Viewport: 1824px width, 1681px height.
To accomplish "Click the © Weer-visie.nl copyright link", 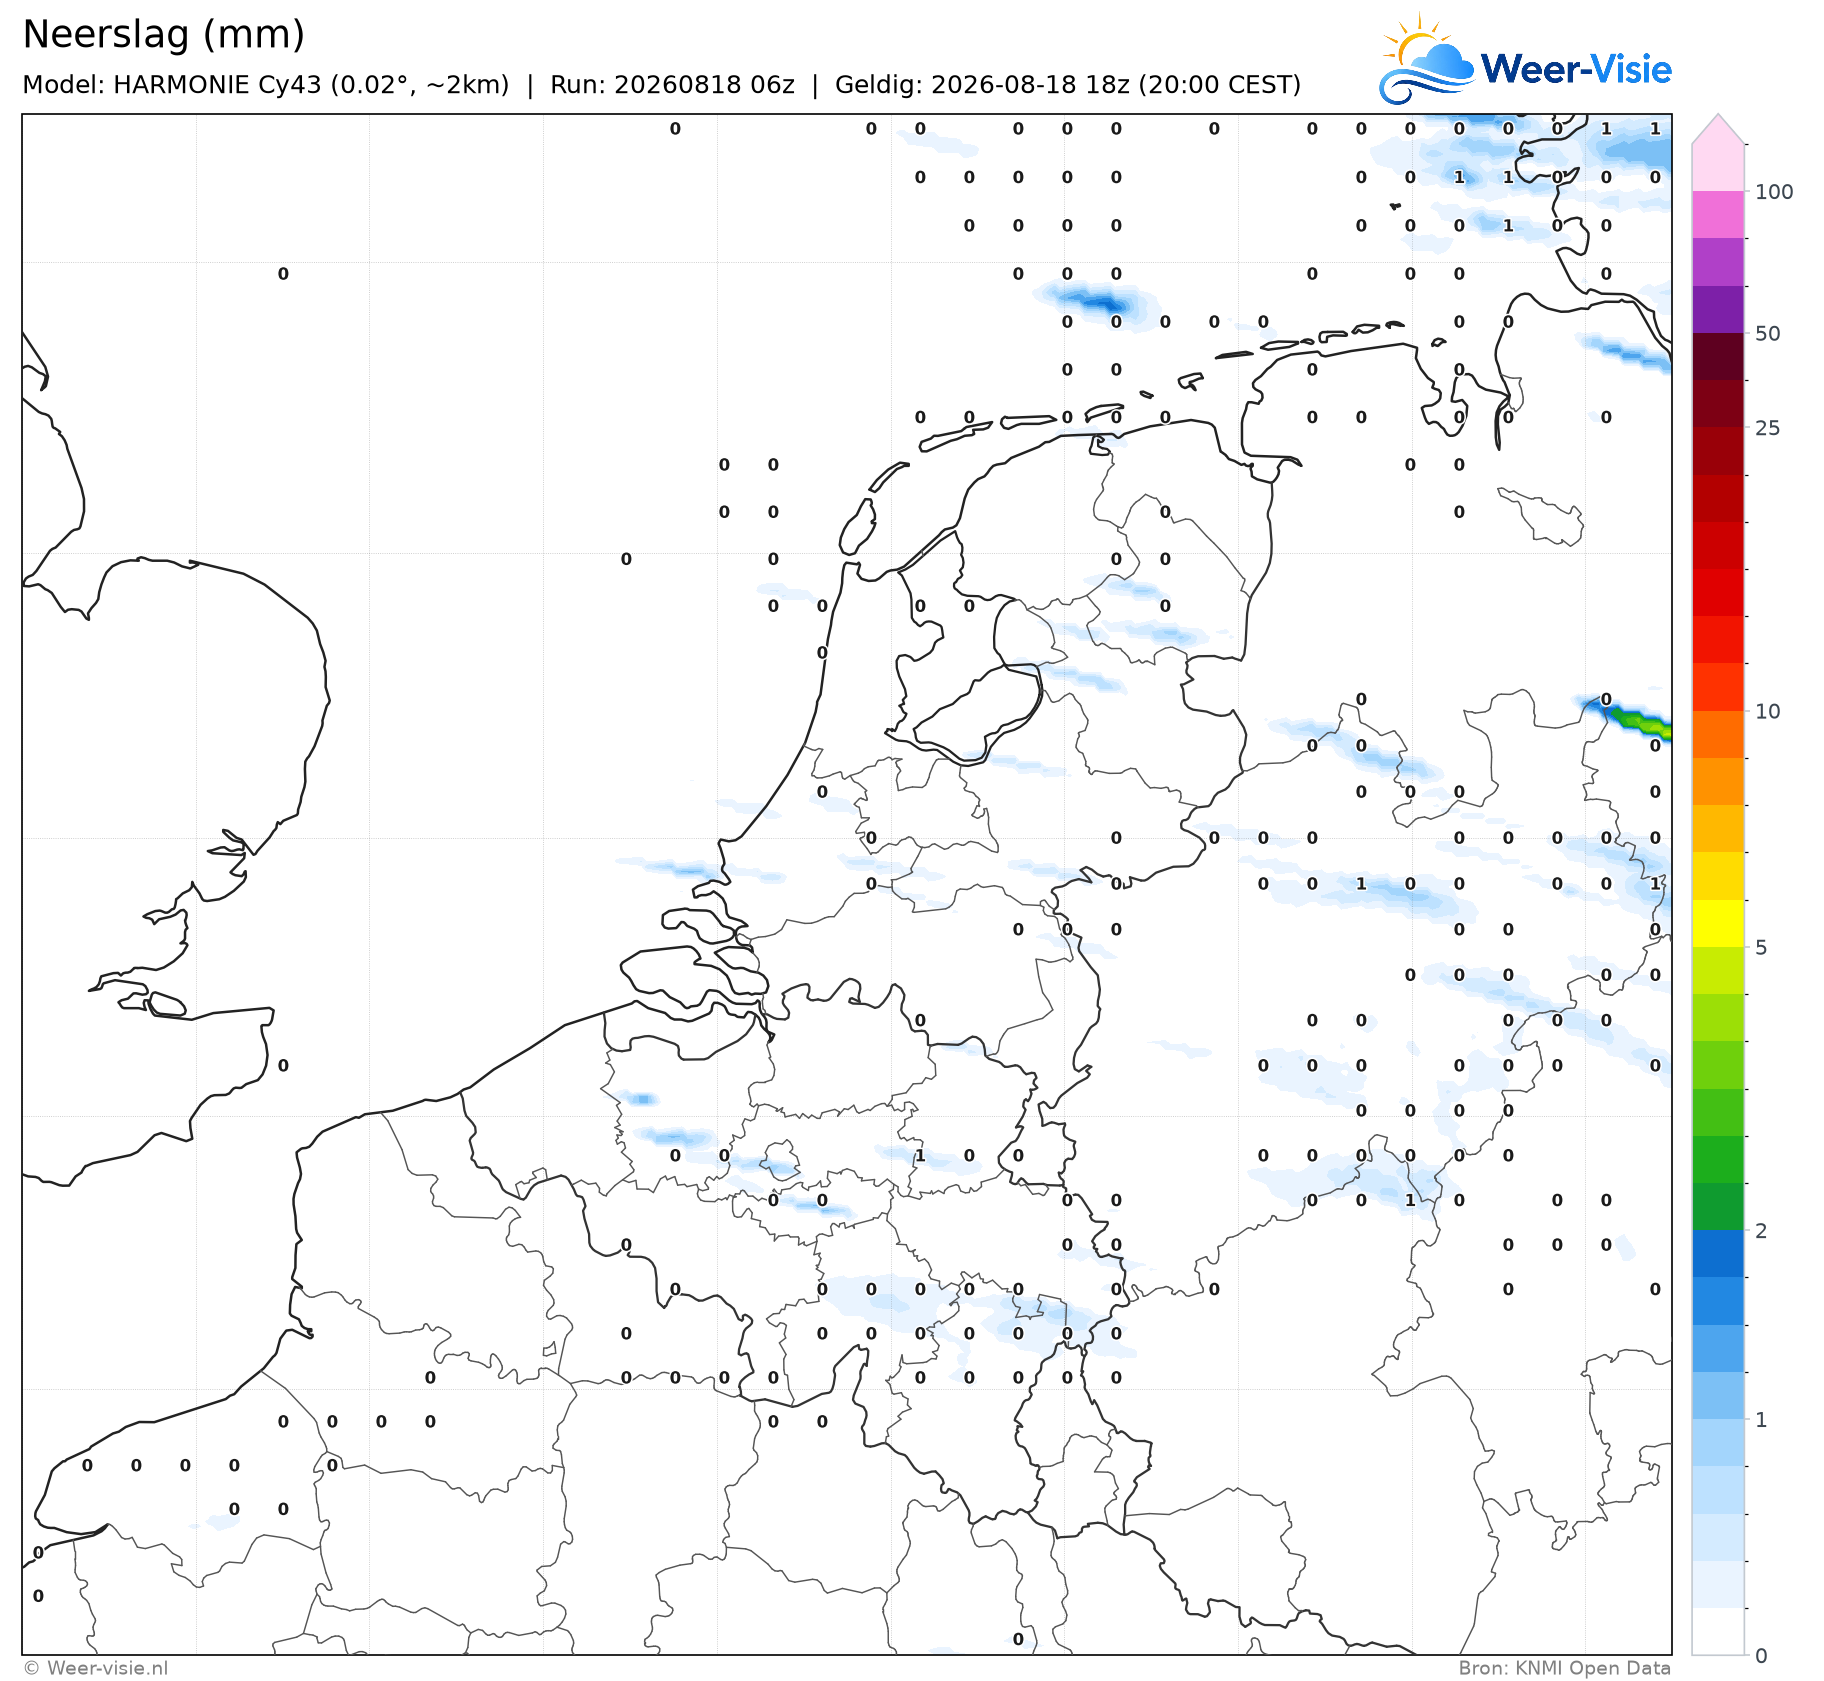I will pyautogui.click(x=96, y=1667).
